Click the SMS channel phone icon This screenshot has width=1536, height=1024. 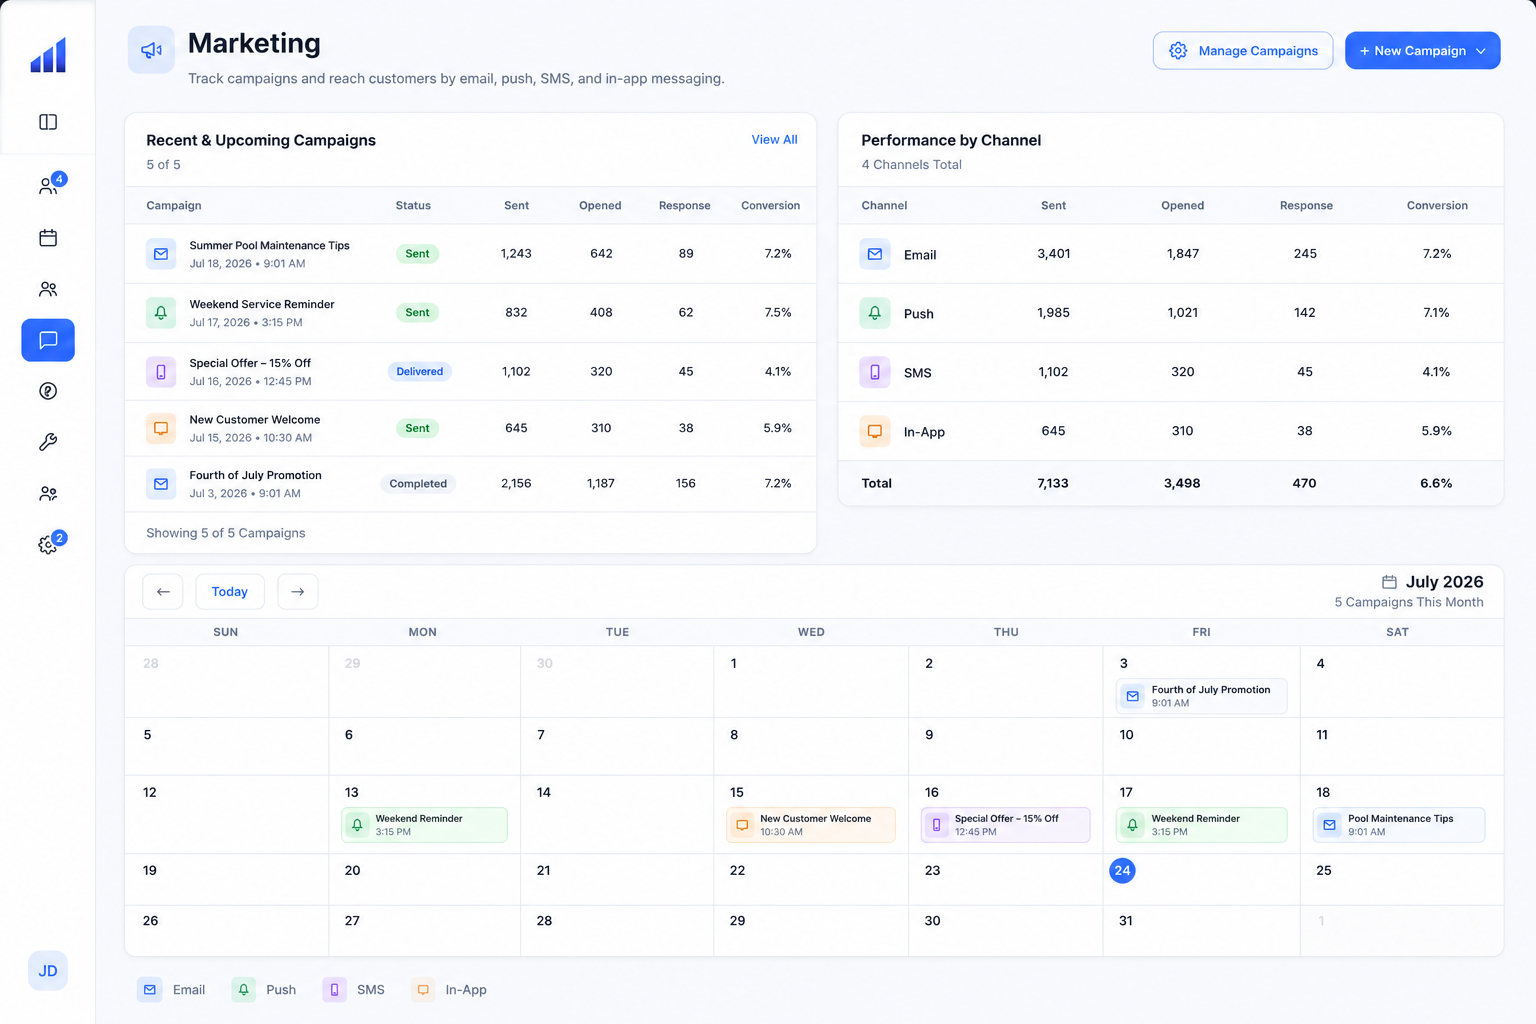(875, 372)
